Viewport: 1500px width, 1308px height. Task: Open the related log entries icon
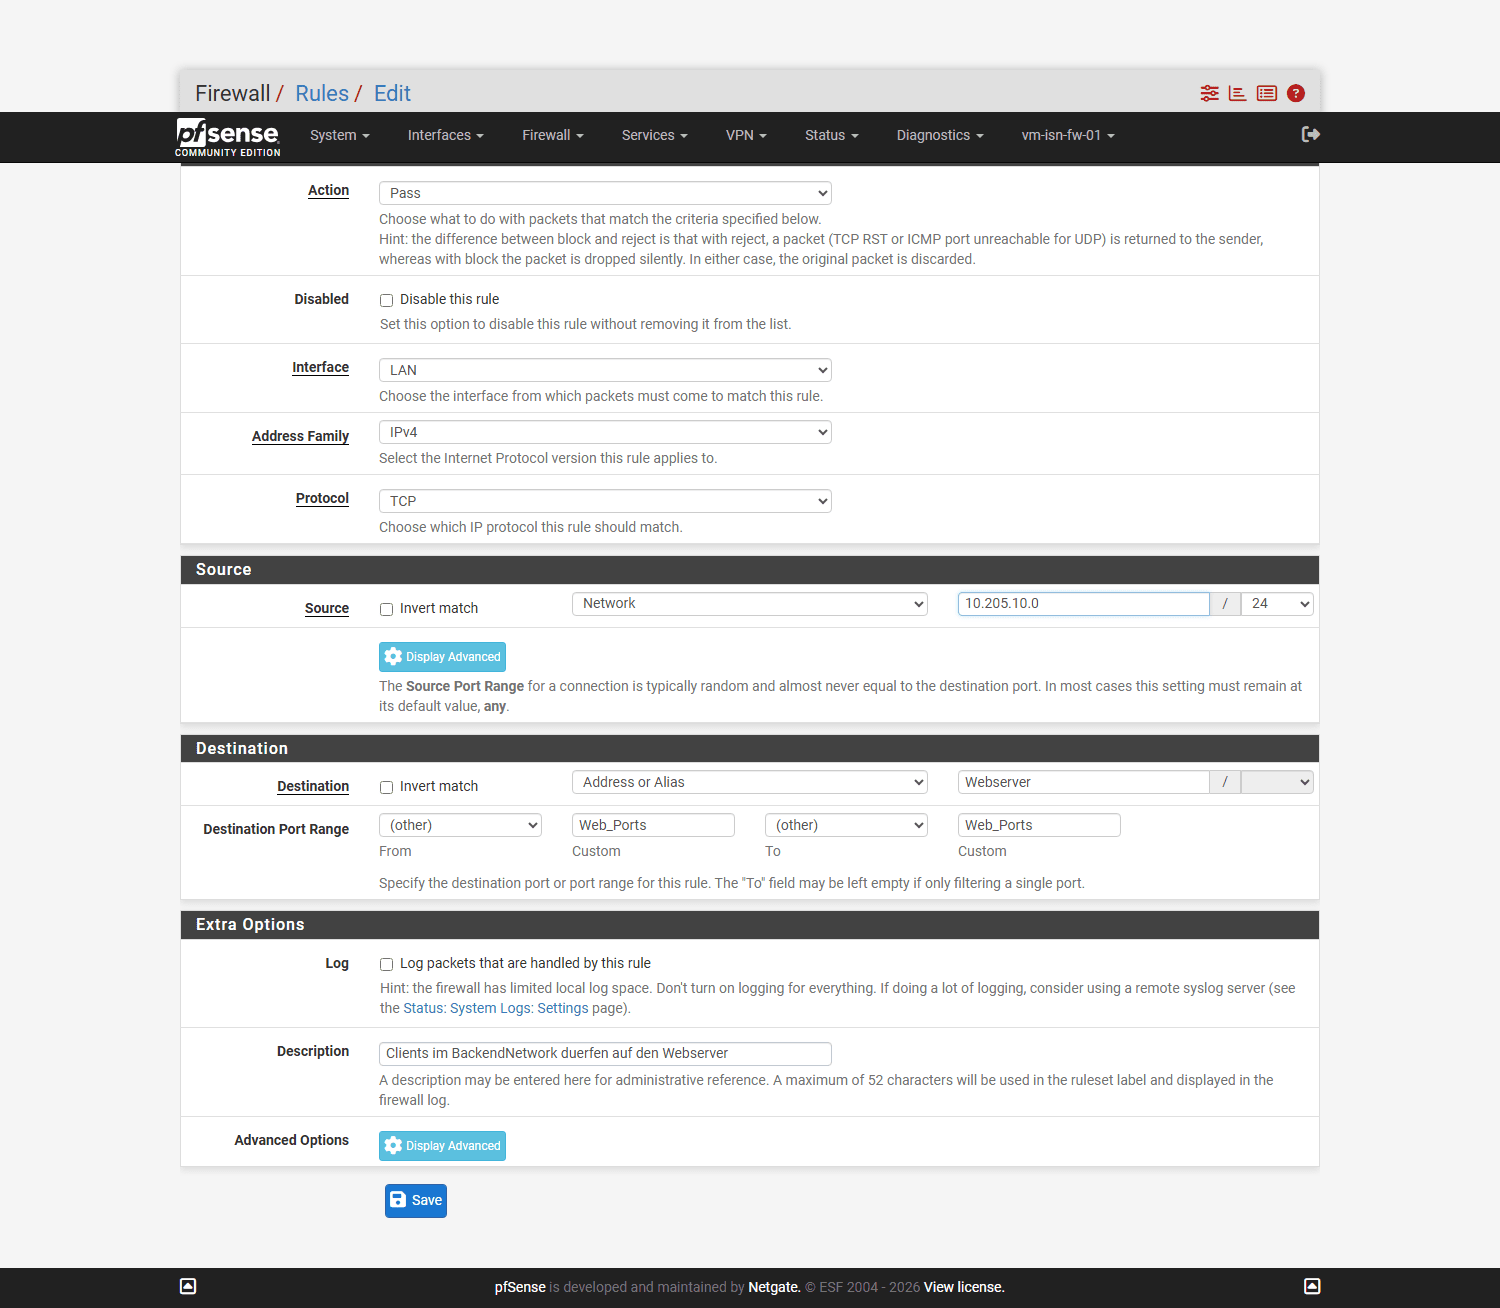pos(1267,93)
